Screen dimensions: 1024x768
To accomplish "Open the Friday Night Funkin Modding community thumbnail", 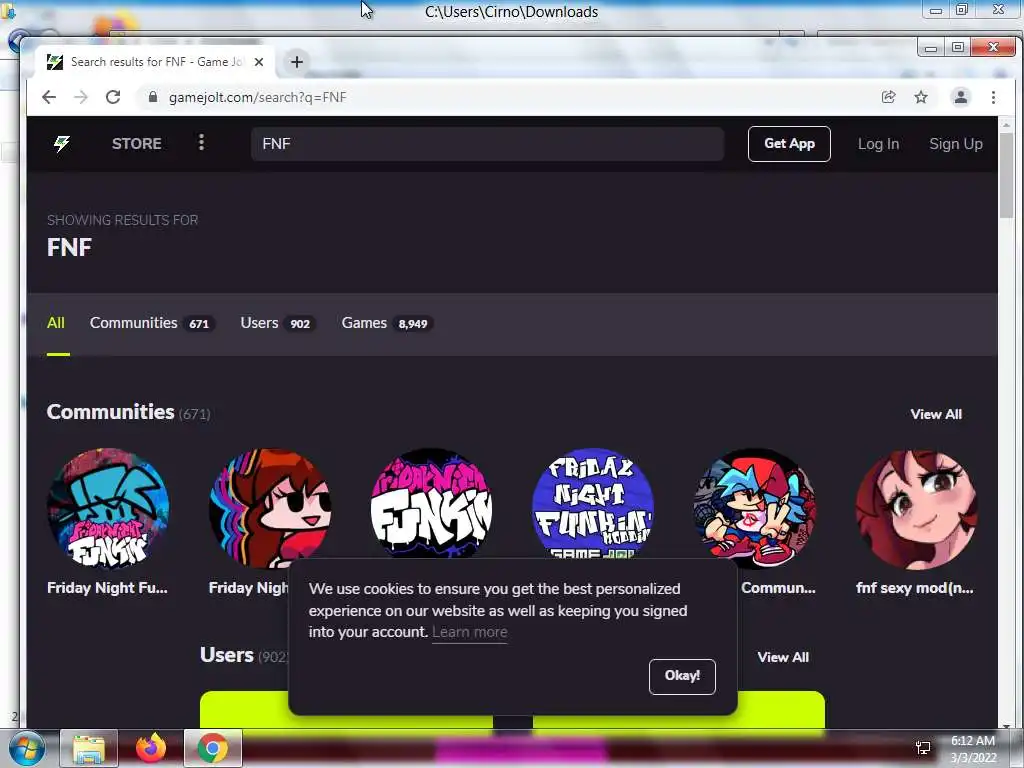I will 593,503.
